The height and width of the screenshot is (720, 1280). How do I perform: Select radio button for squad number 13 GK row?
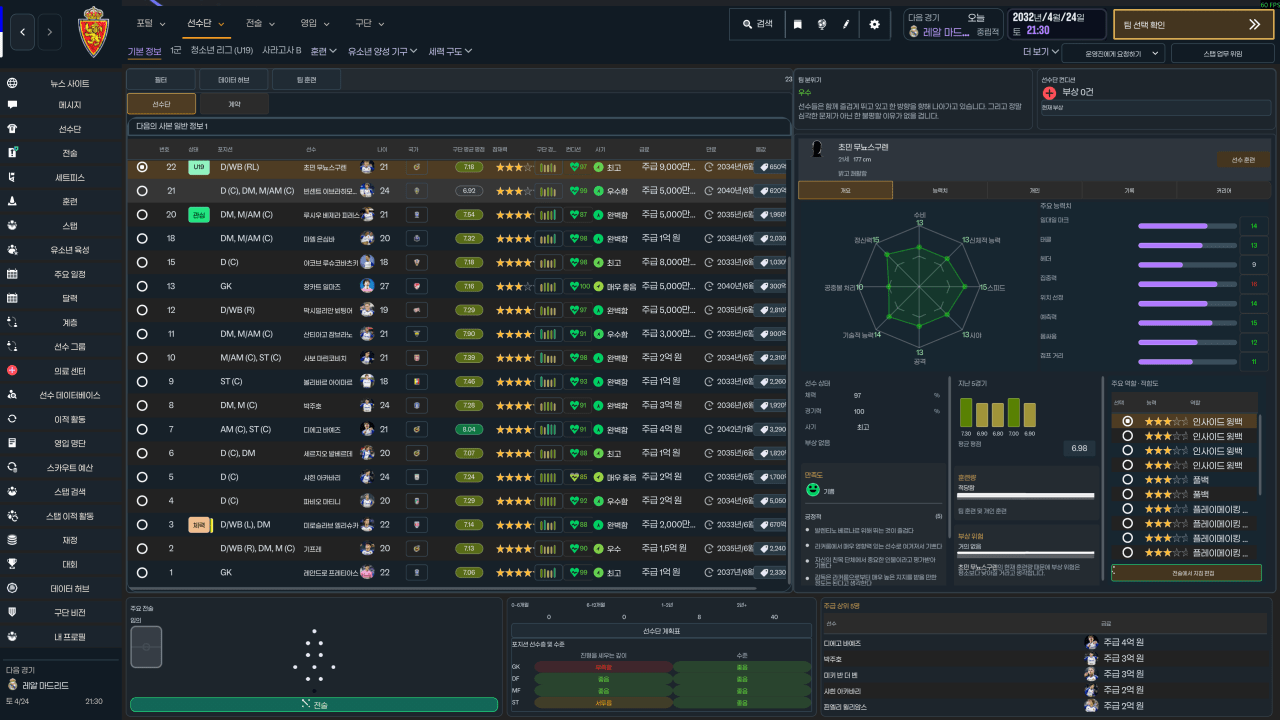pos(142,286)
